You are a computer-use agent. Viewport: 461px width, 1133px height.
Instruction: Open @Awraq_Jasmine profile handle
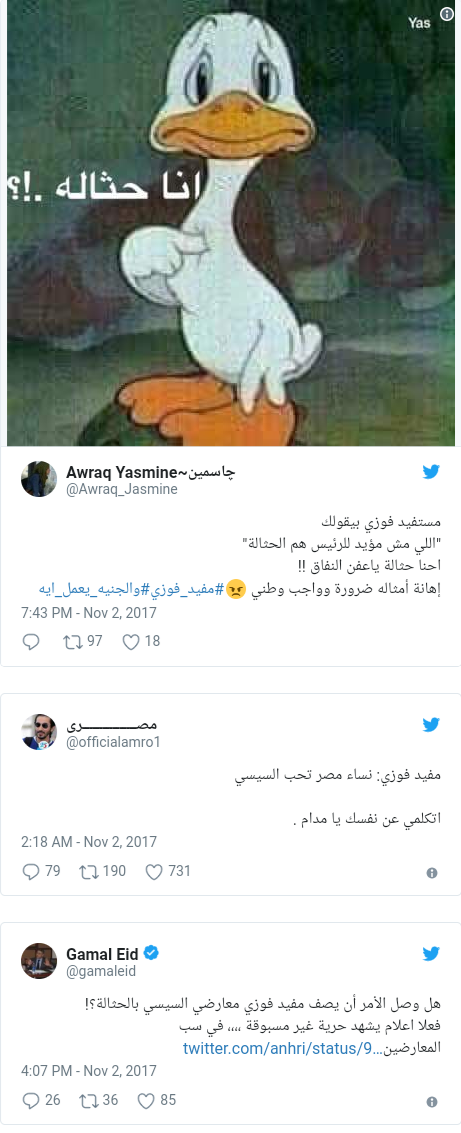[122, 489]
